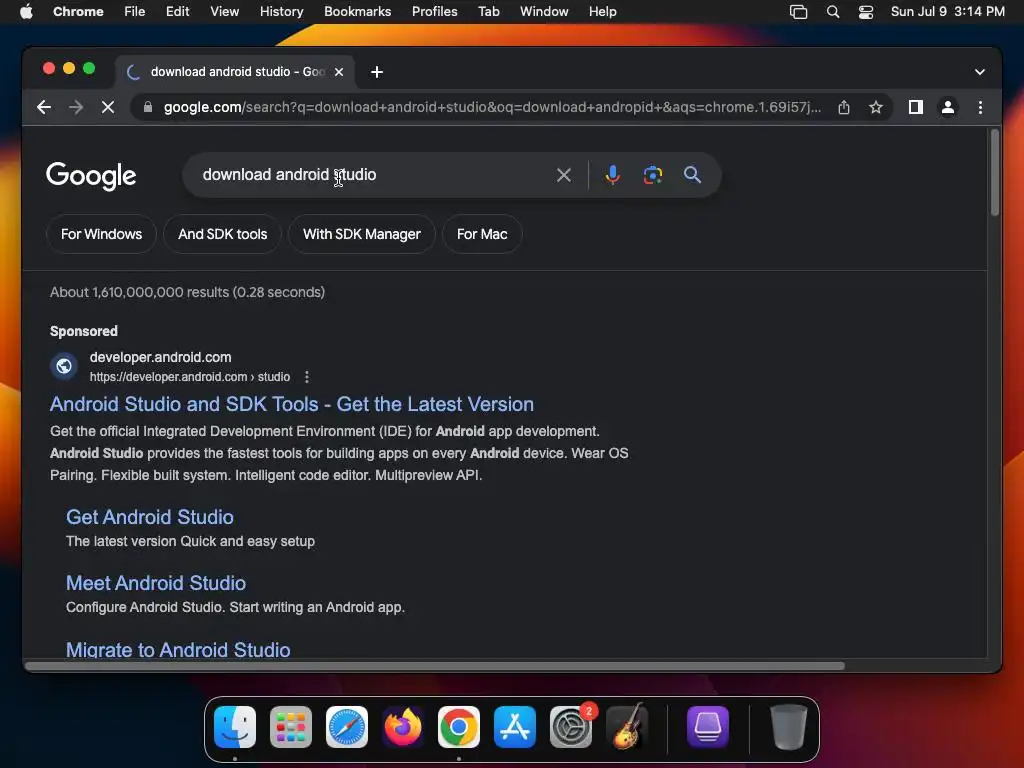Open the Tab menu
Viewport: 1024px width, 768px height.
coord(488,11)
